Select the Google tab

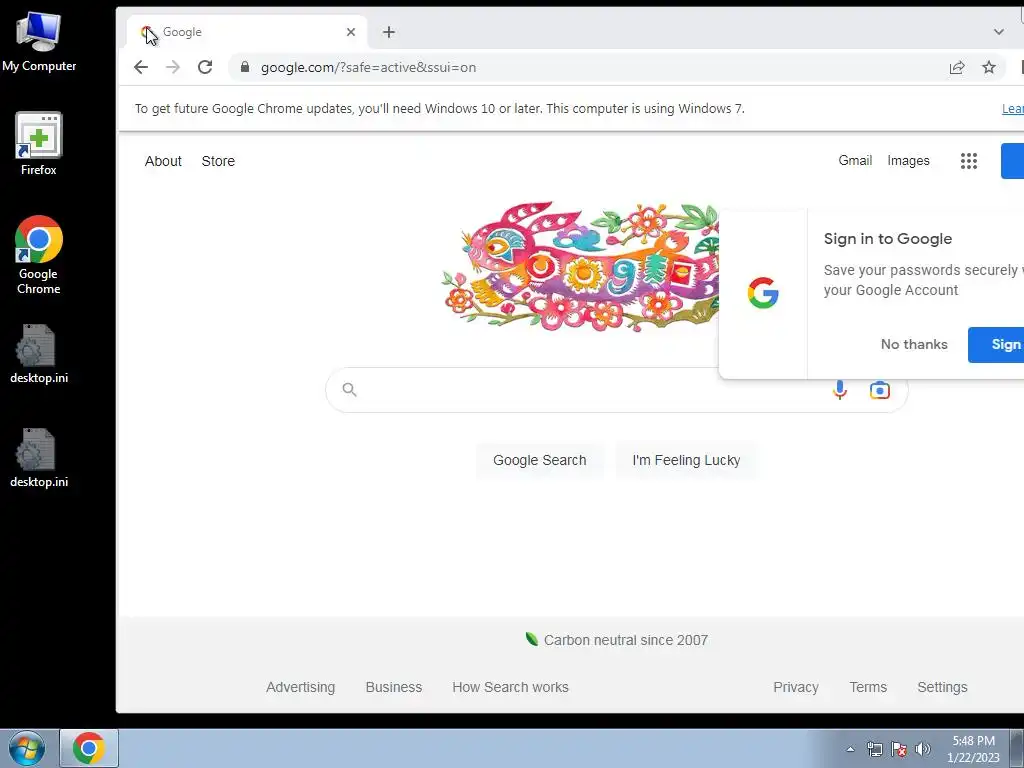pyautogui.click(x=247, y=32)
